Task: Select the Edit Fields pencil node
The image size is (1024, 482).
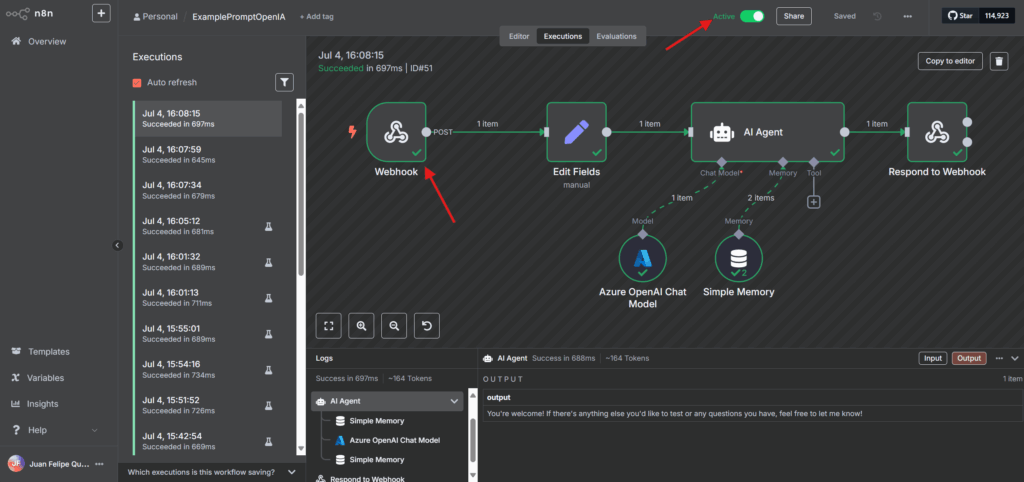Action: [x=577, y=131]
